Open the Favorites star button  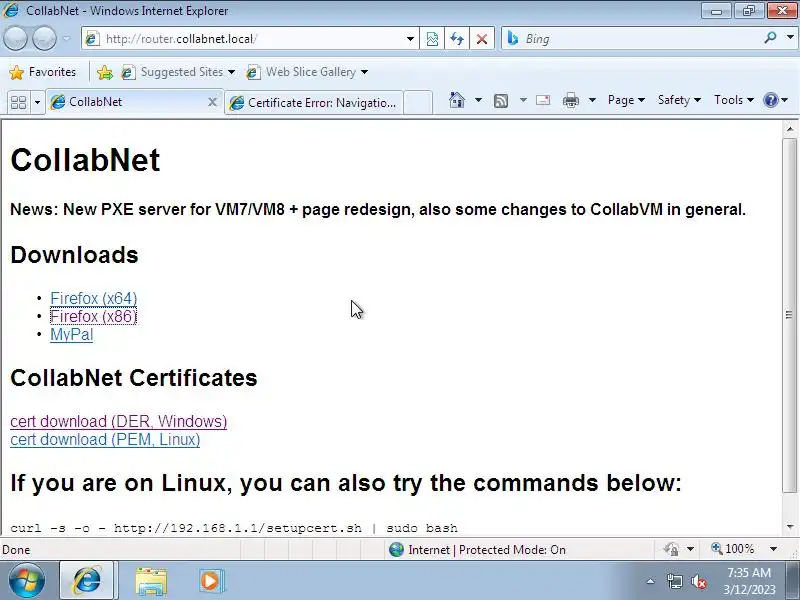pyautogui.click(x=43, y=72)
